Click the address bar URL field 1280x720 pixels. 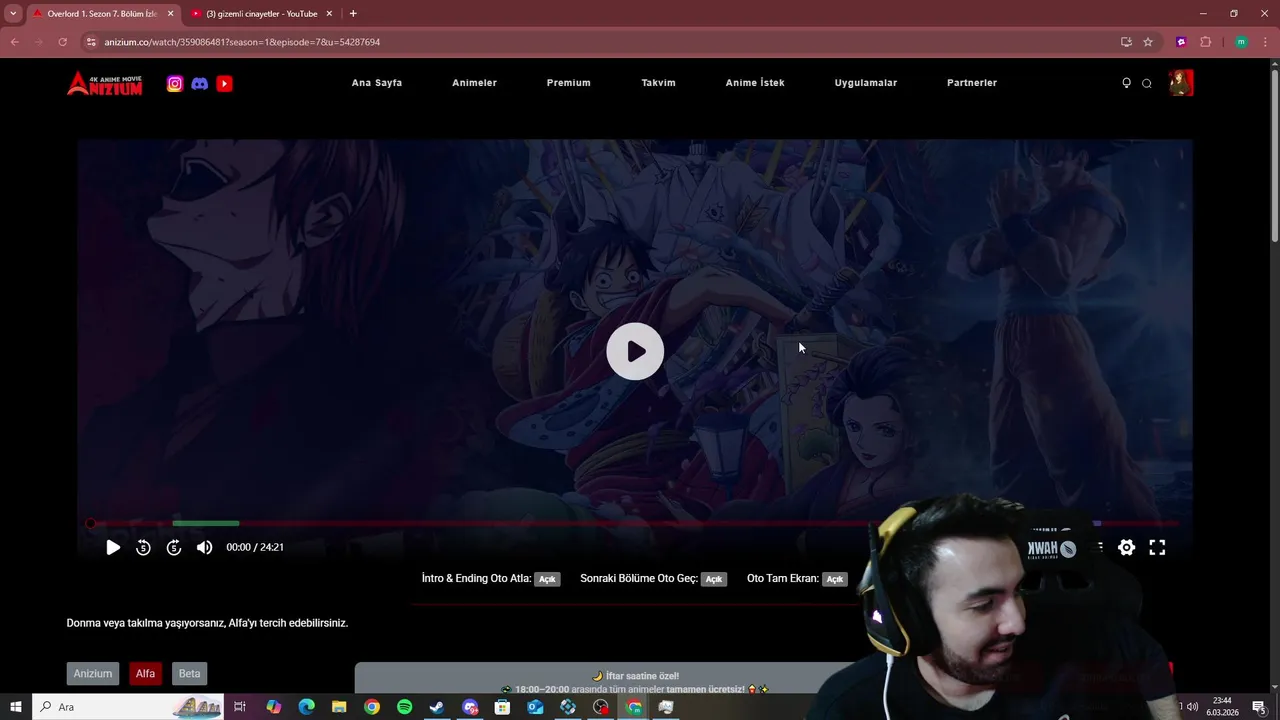(x=600, y=42)
